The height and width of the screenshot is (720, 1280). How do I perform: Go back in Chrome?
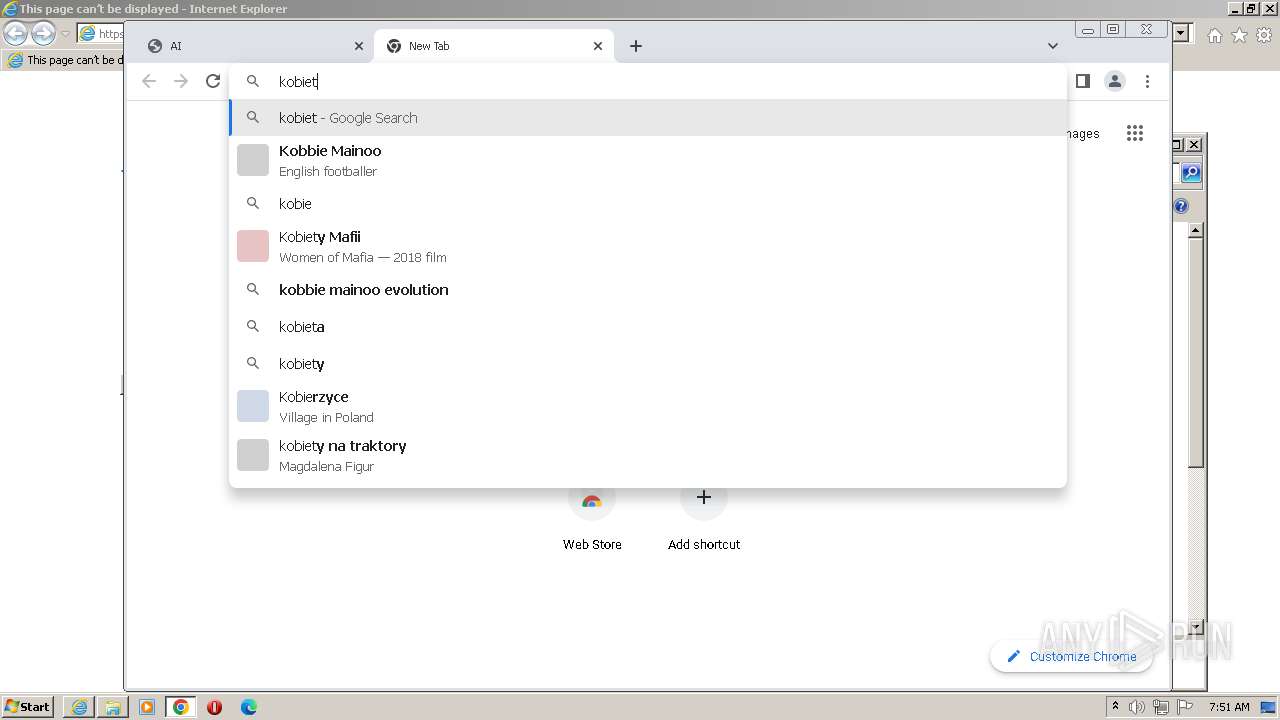(x=149, y=81)
